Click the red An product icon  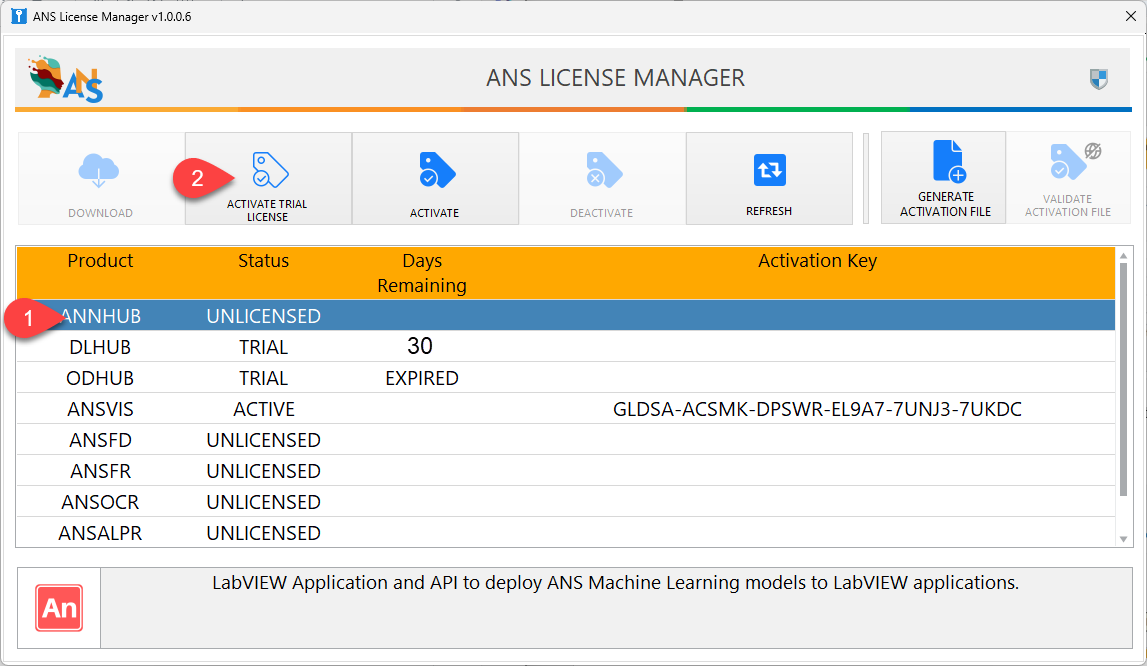pyautogui.click(x=59, y=608)
